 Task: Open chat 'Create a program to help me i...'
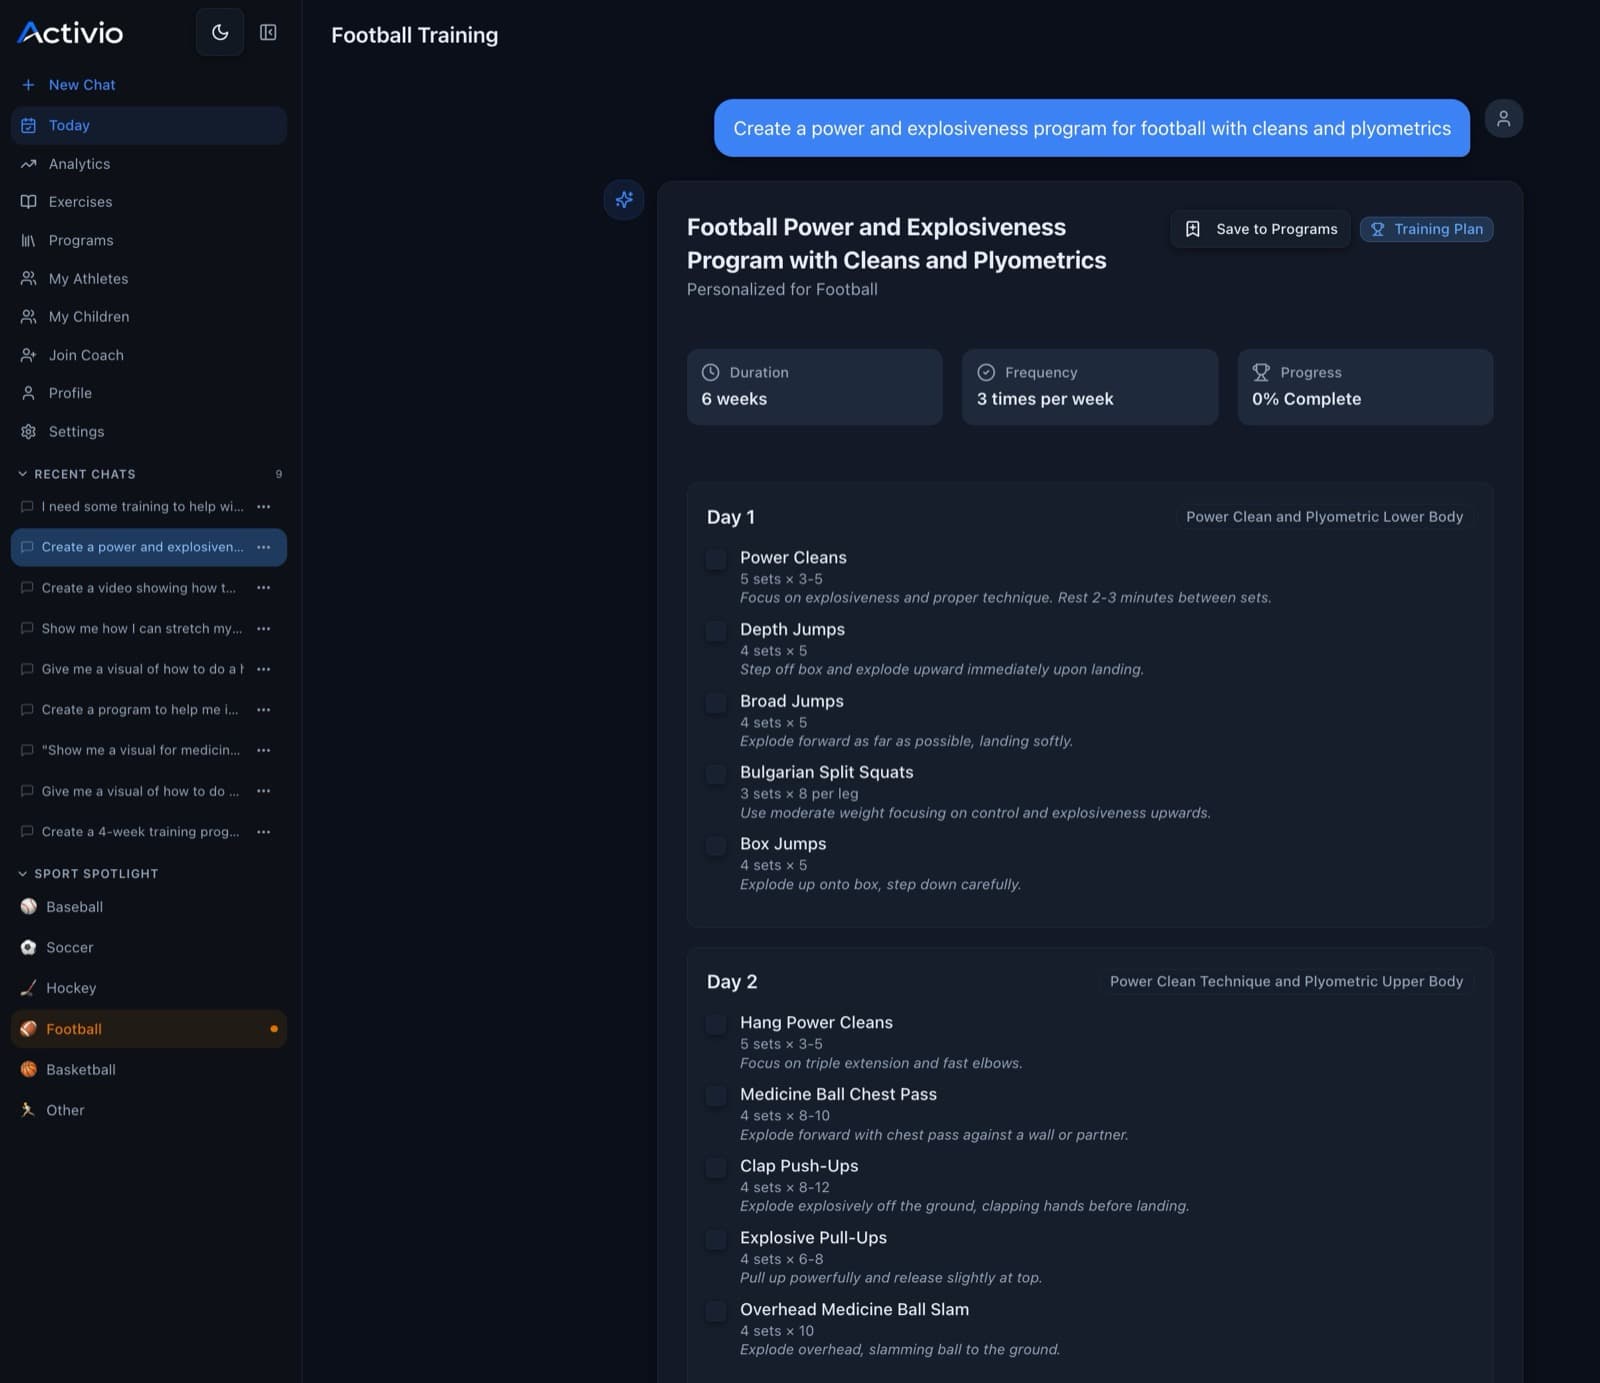click(x=140, y=710)
